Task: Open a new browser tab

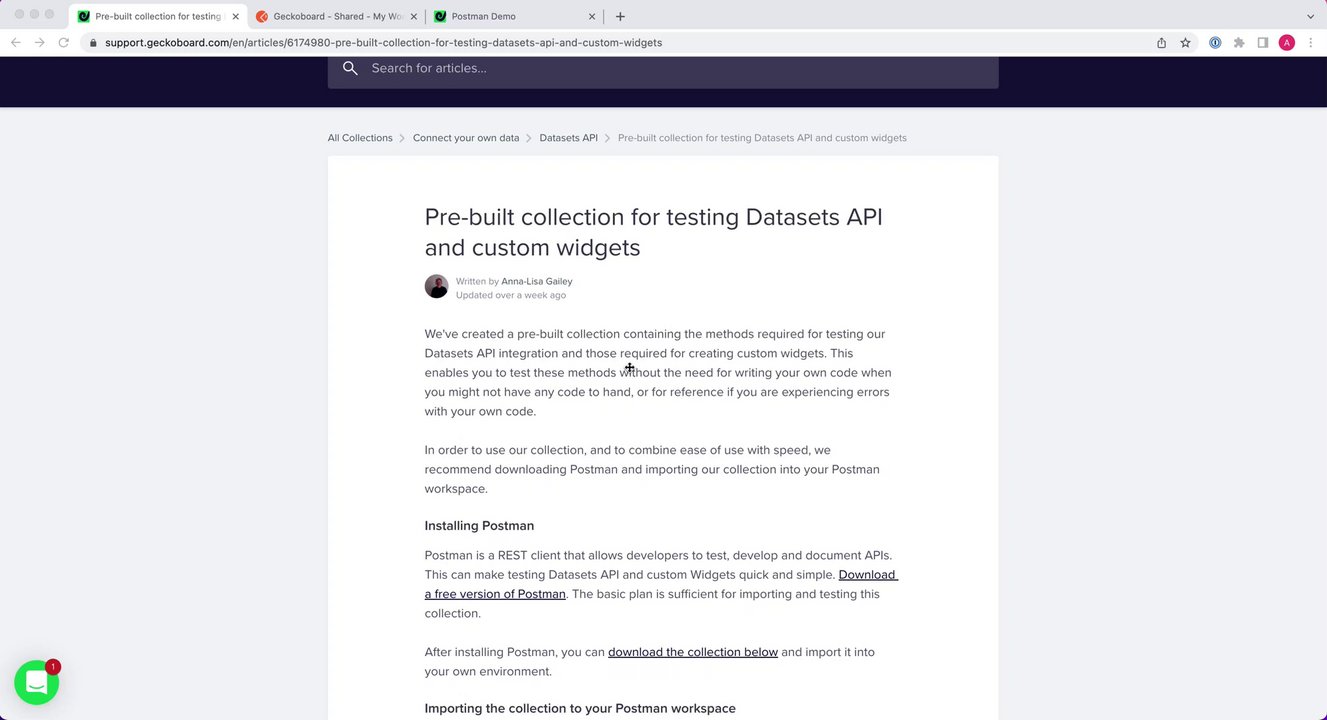Action: [620, 16]
